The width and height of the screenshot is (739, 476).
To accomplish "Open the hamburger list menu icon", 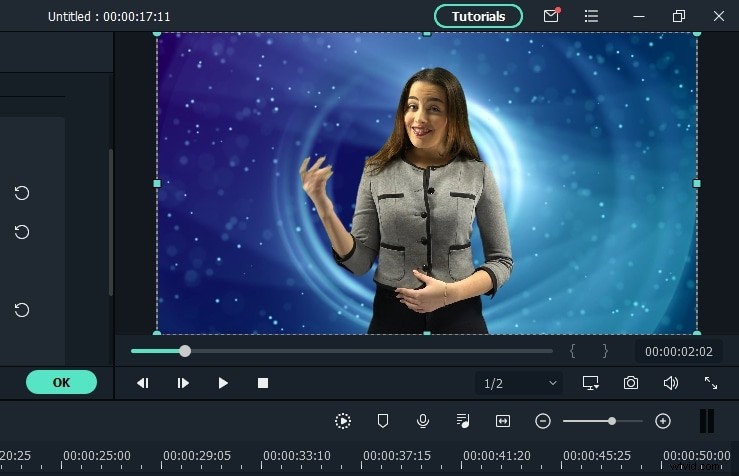I will (591, 16).
